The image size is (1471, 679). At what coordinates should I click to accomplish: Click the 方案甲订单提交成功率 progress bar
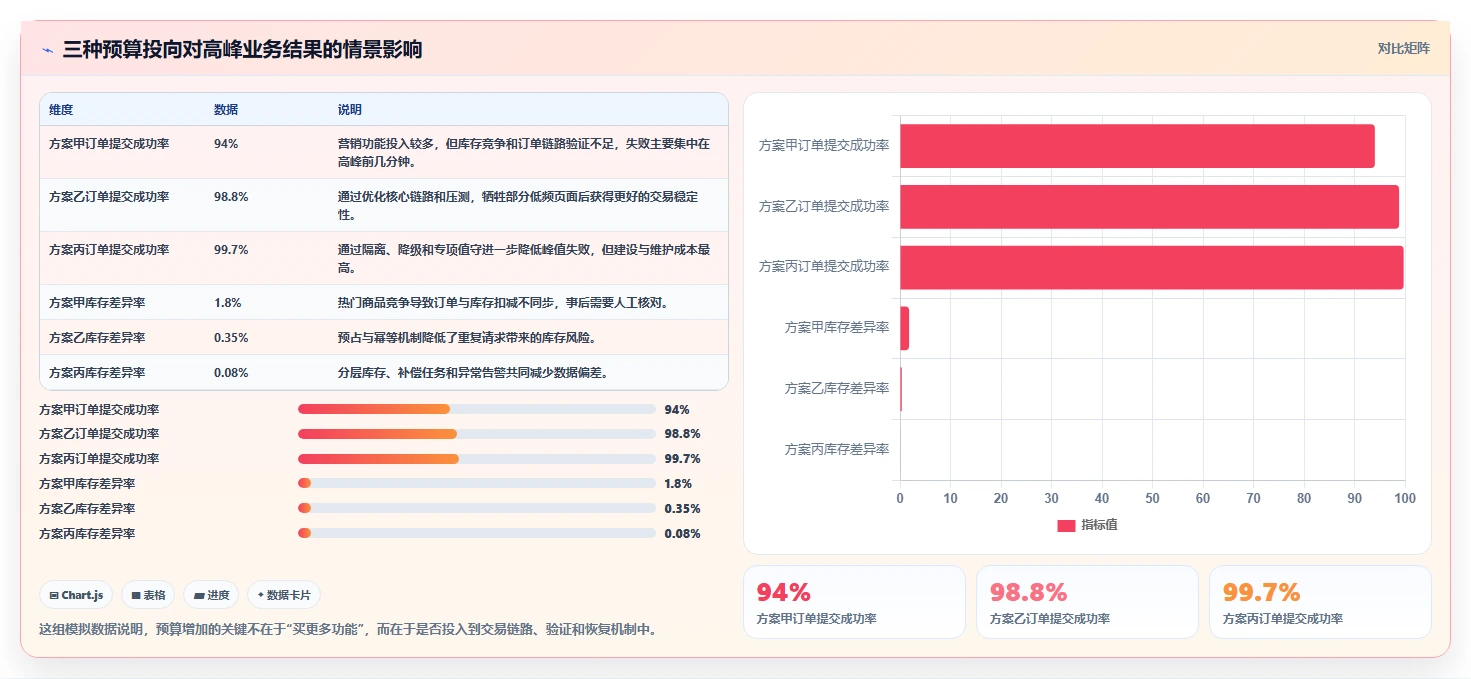(477, 409)
